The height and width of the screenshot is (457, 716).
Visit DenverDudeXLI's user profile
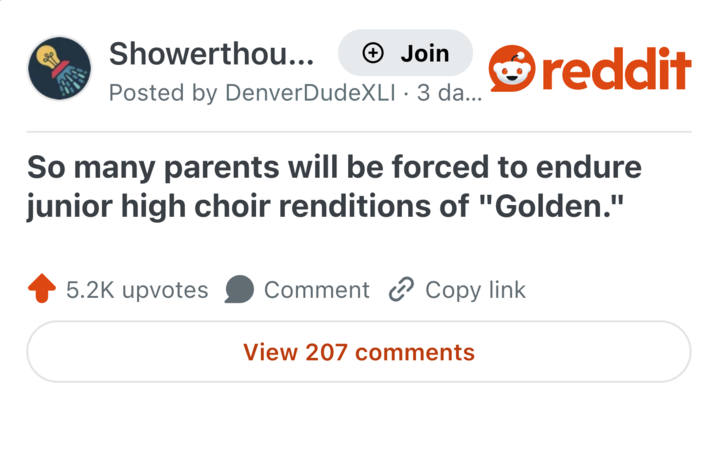point(308,94)
